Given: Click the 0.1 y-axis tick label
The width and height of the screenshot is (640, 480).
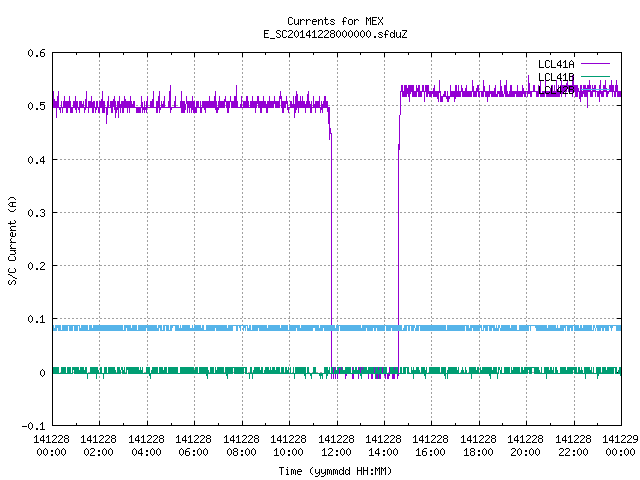Looking at the screenshot, I should point(36,319).
